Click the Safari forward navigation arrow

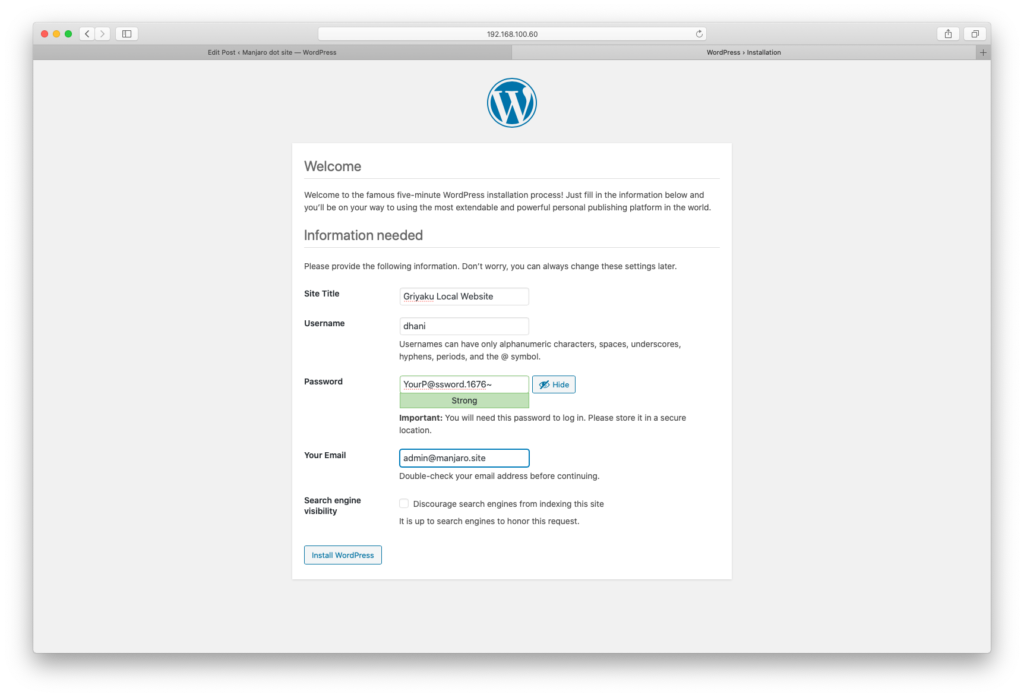pyautogui.click(x=103, y=34)
